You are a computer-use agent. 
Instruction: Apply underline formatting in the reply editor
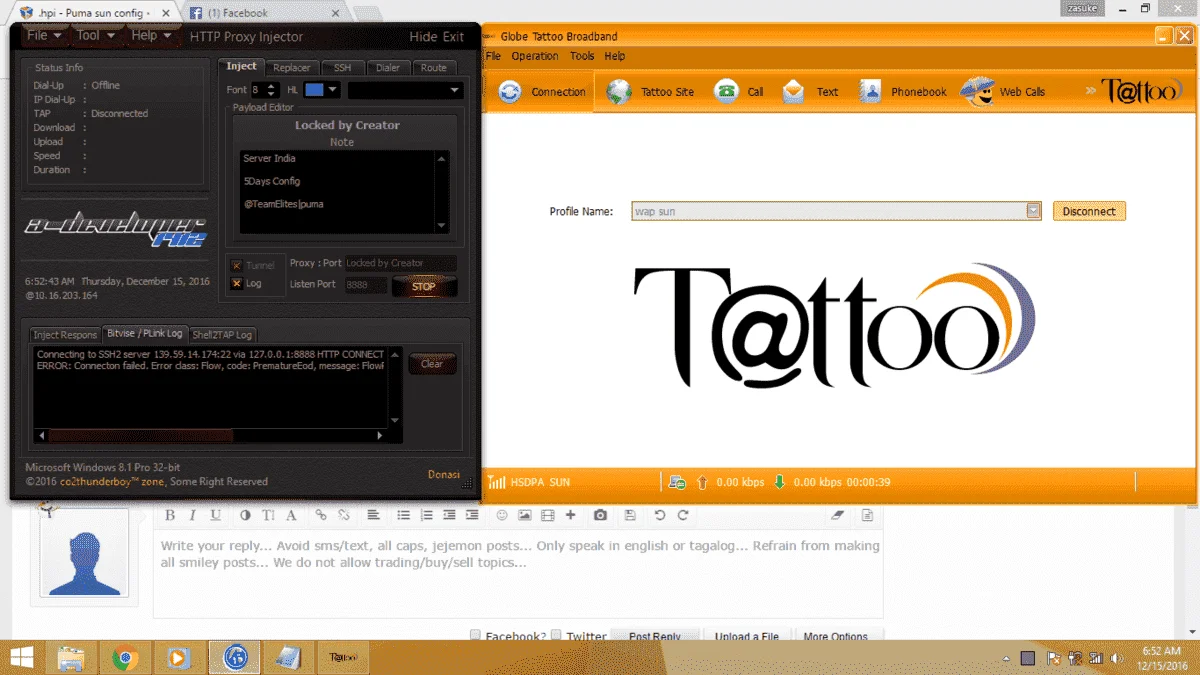pyautogui.click(x=216, y=515)
